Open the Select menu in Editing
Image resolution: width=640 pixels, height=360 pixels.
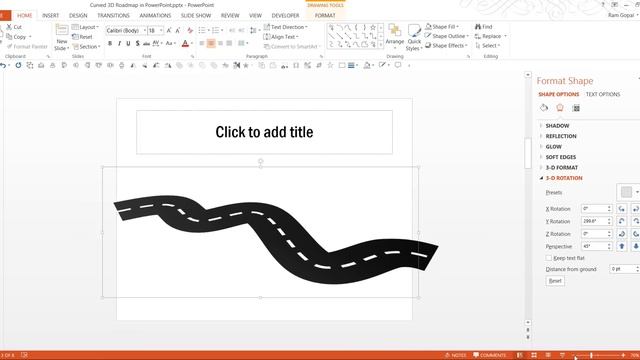click(x=487, y=45)
